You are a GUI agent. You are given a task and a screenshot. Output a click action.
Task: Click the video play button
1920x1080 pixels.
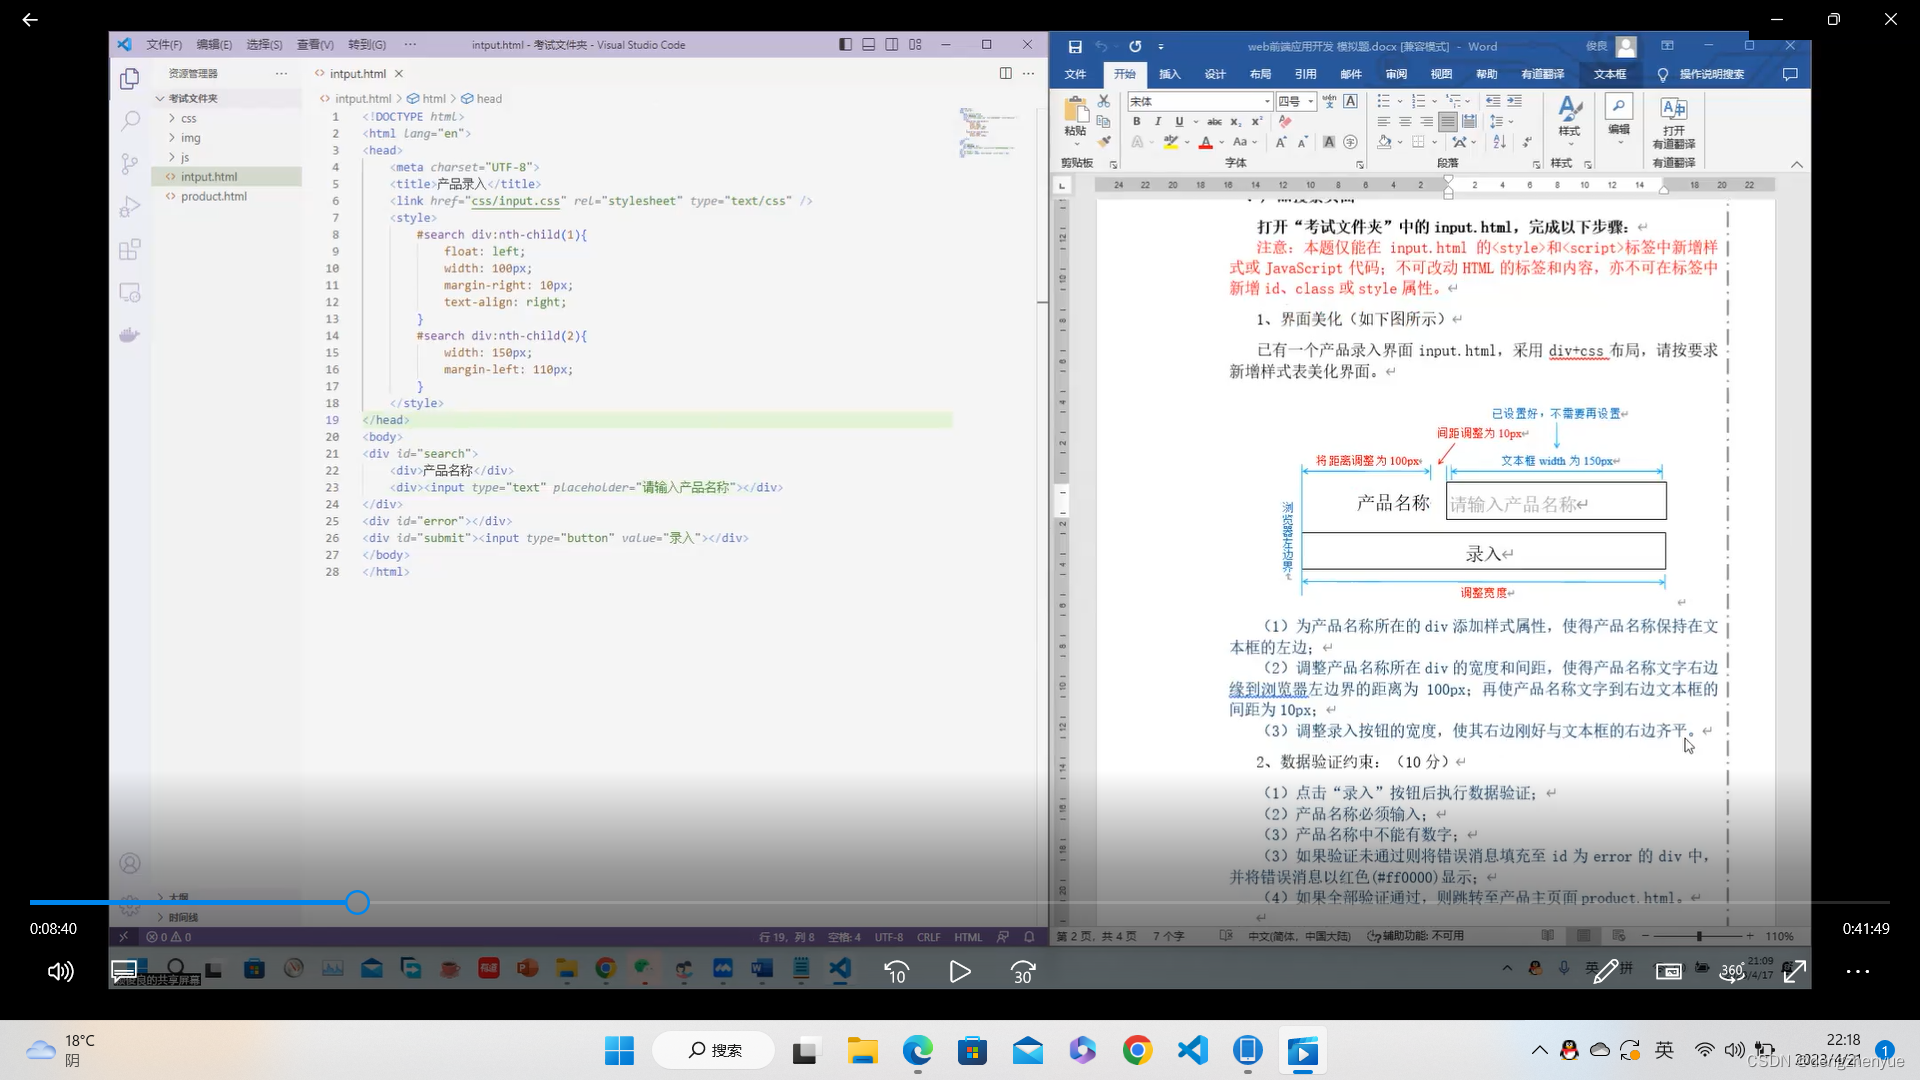pyautogui.click(x=960, y=972)
